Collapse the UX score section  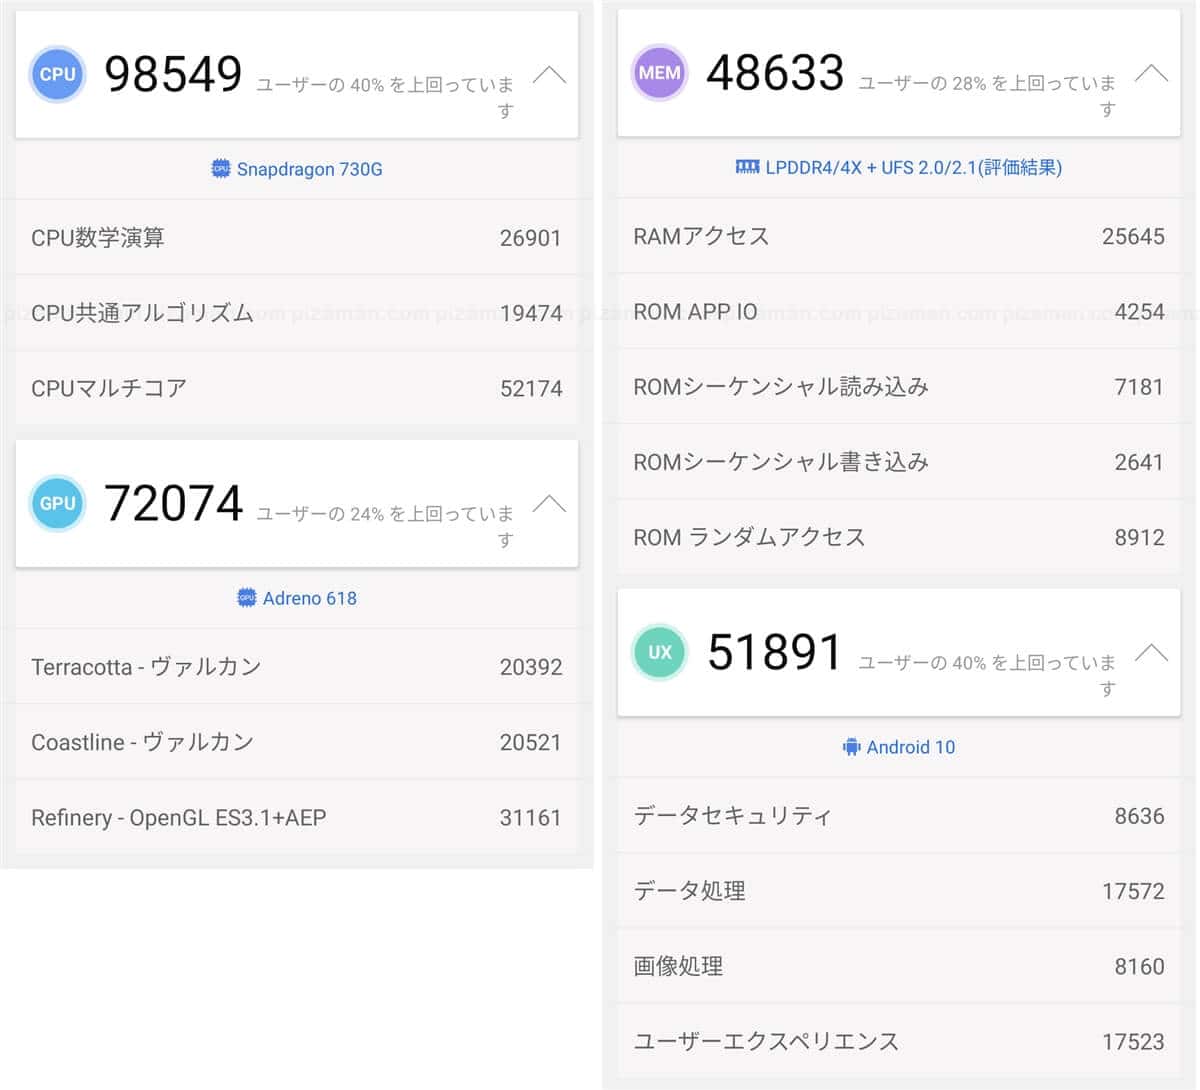tap(1151, 653)
